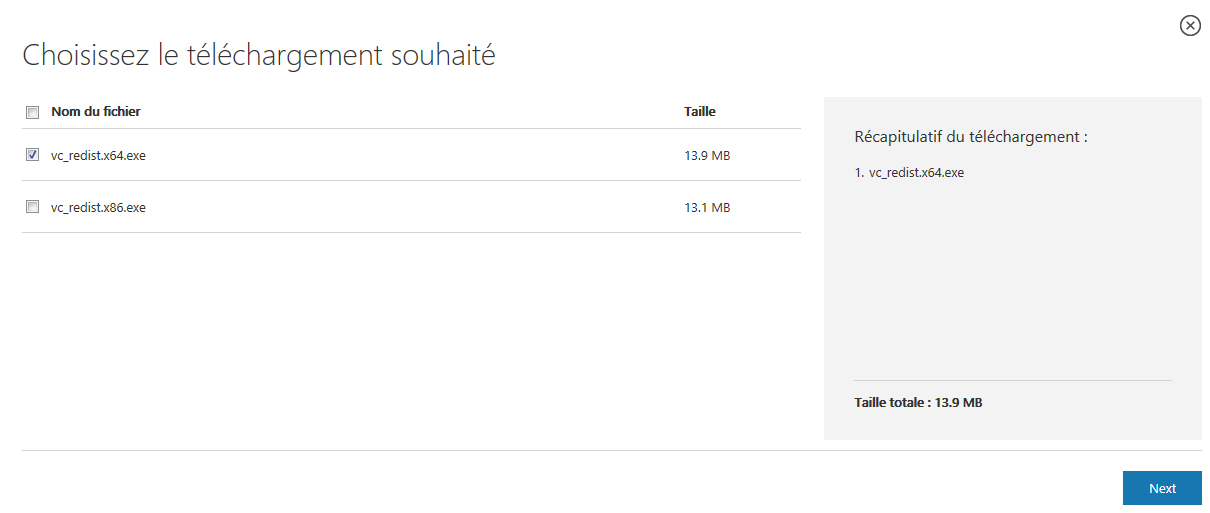Select the vc_redist.x86.exe file name in list

click(98, 207)
